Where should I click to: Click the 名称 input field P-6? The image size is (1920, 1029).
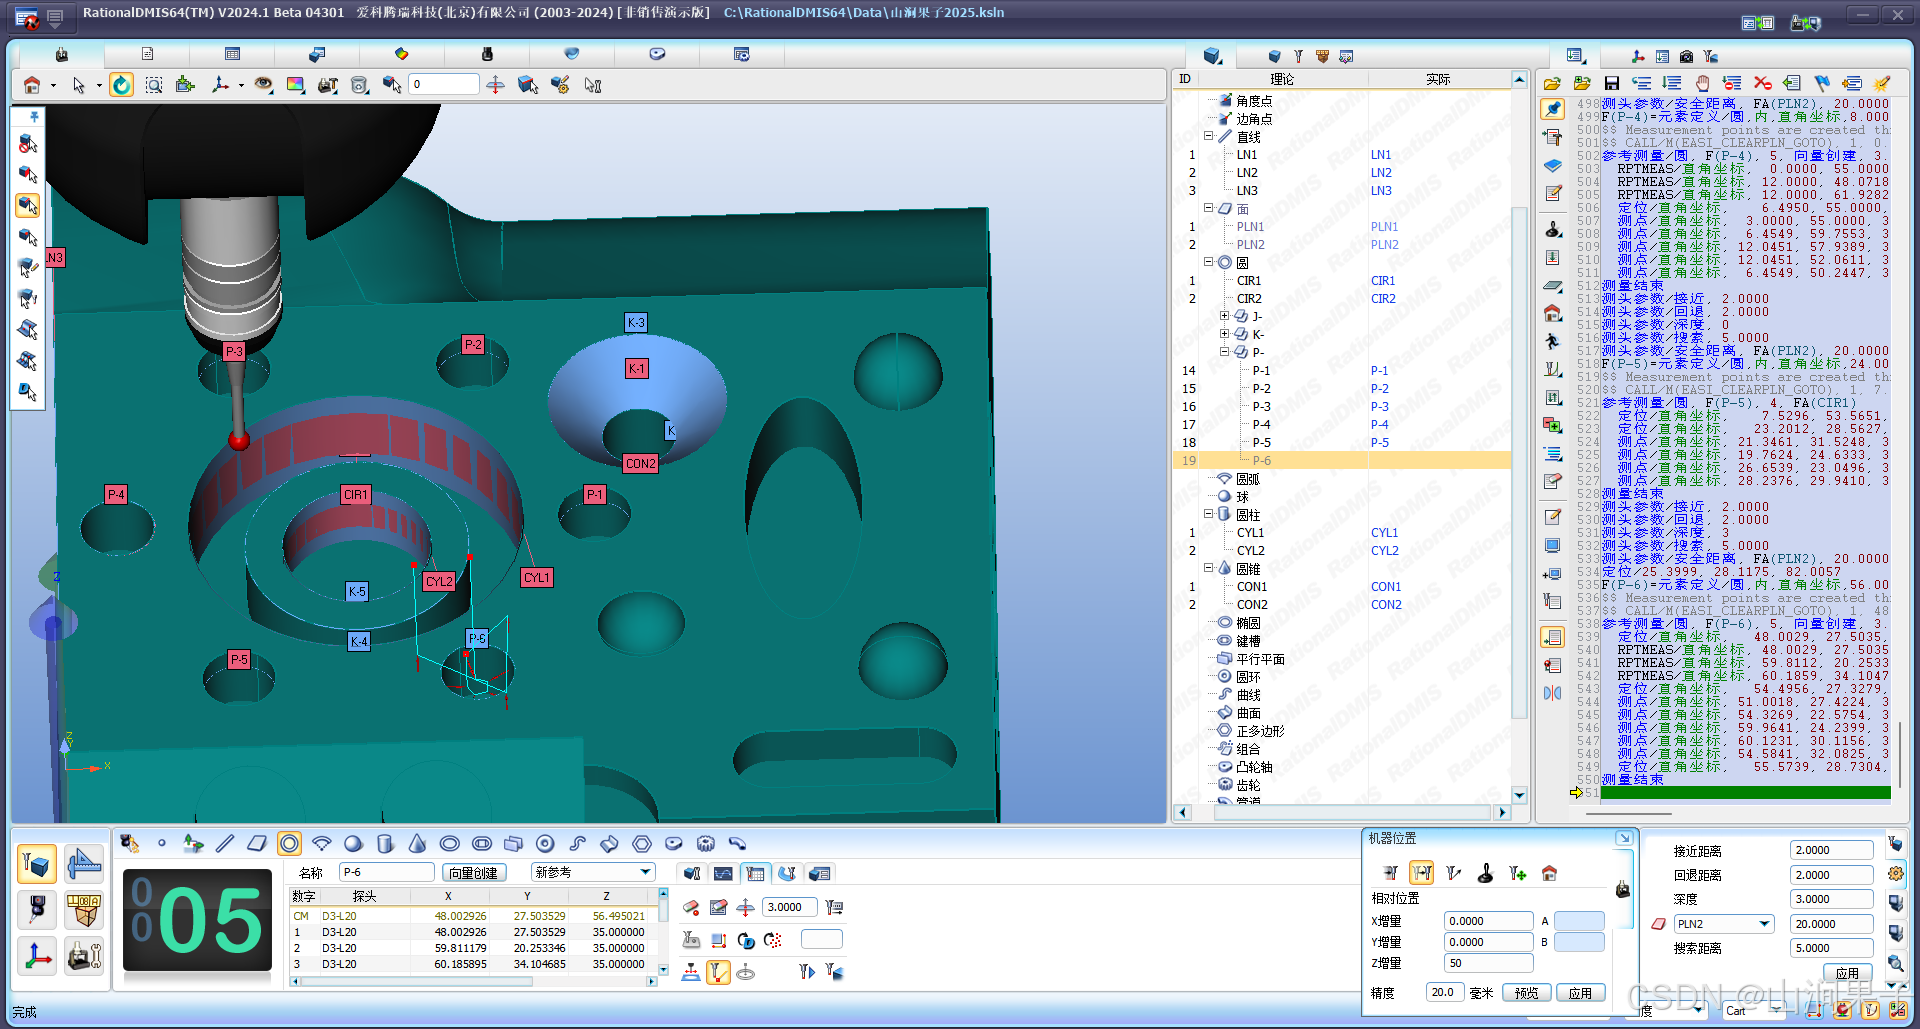click(386, 872)
